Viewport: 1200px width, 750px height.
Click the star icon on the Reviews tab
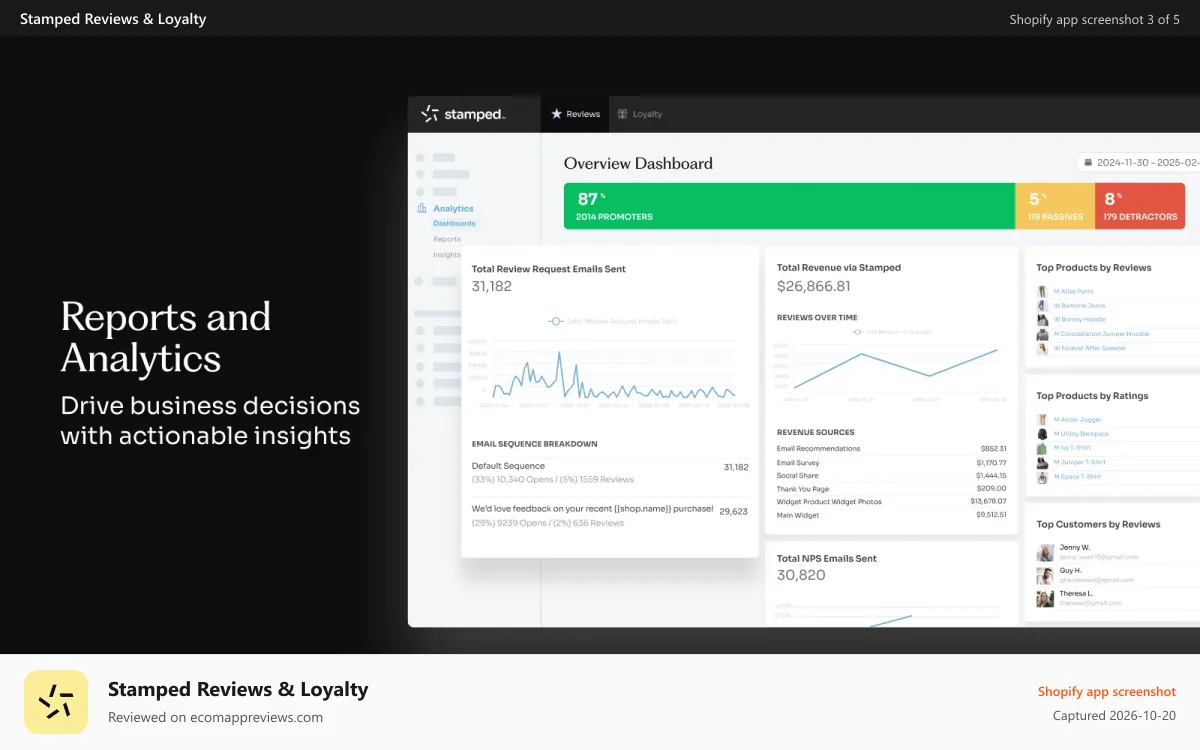pyautogui.click(x=557, y=114)
